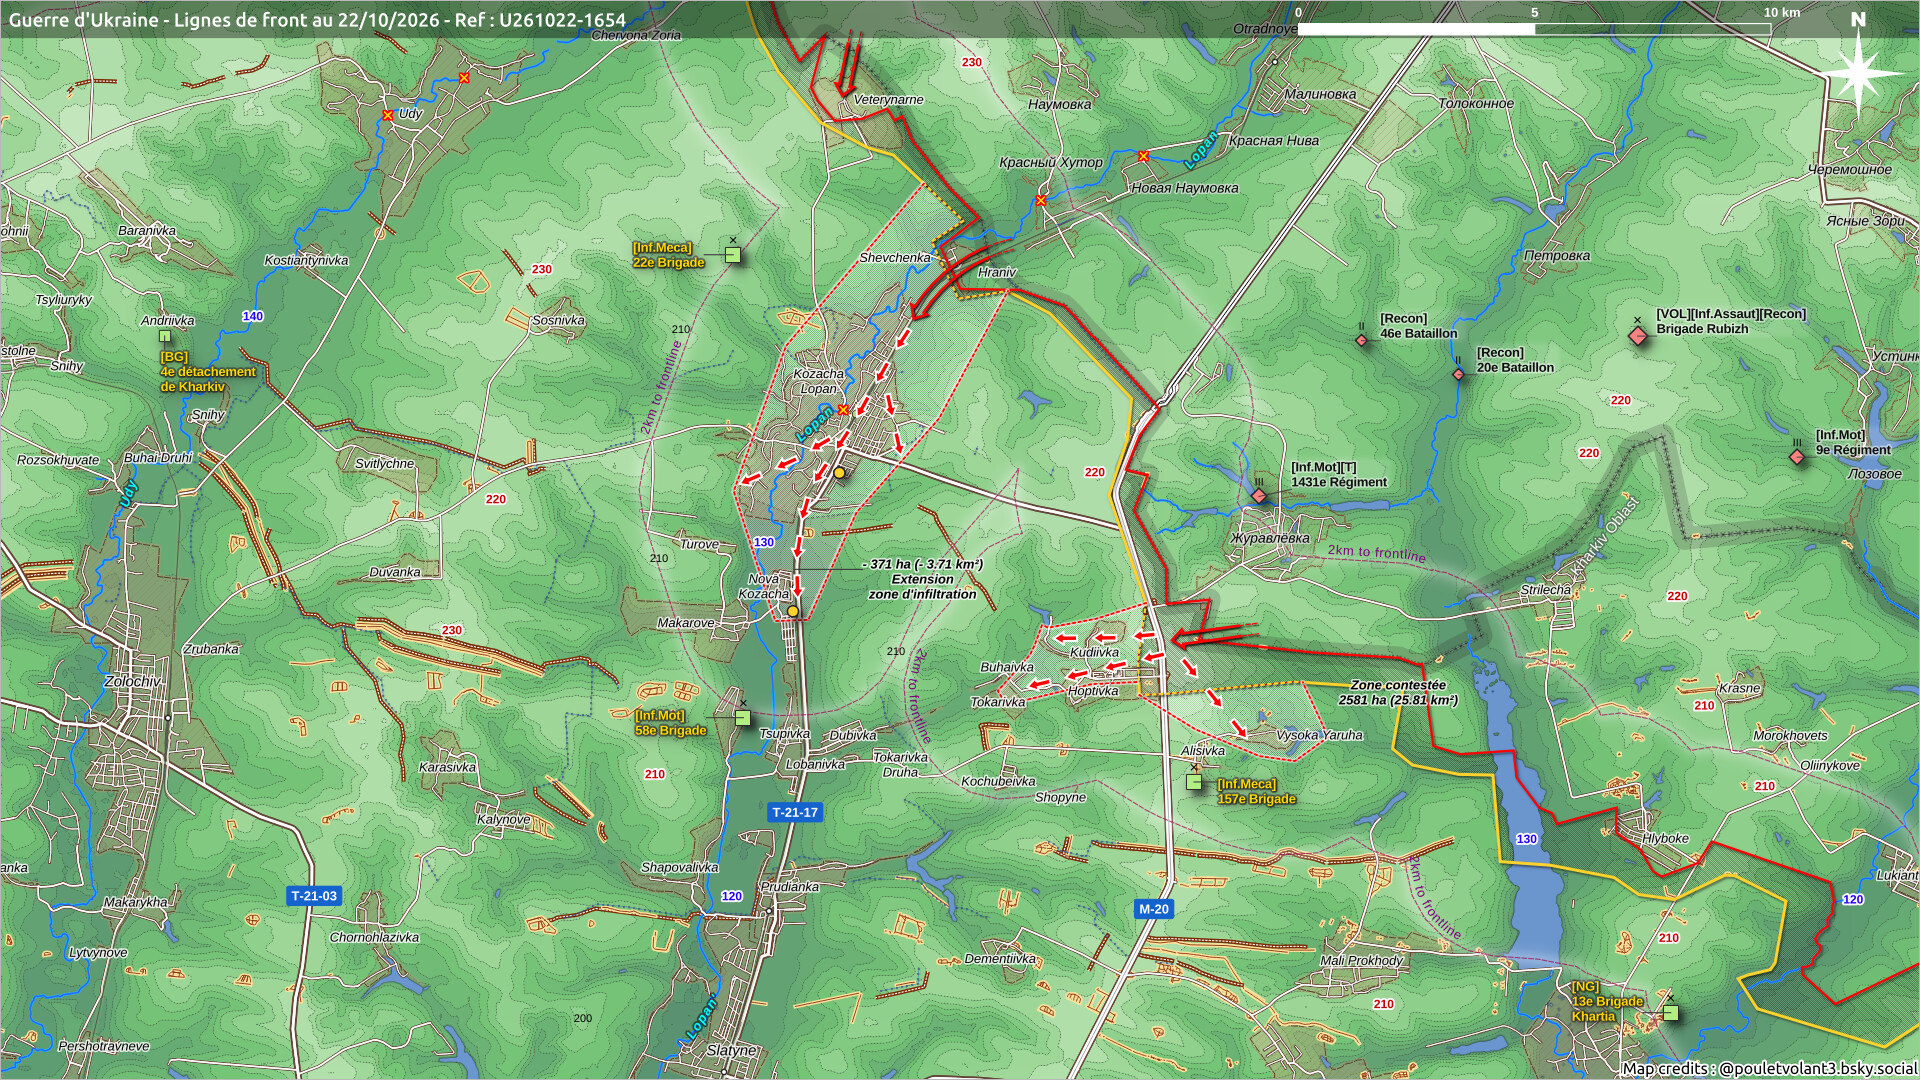Click the Brigade Rubizh red diamond marker
This screenshot has height=1080, width=1920.
[1638, 336]
